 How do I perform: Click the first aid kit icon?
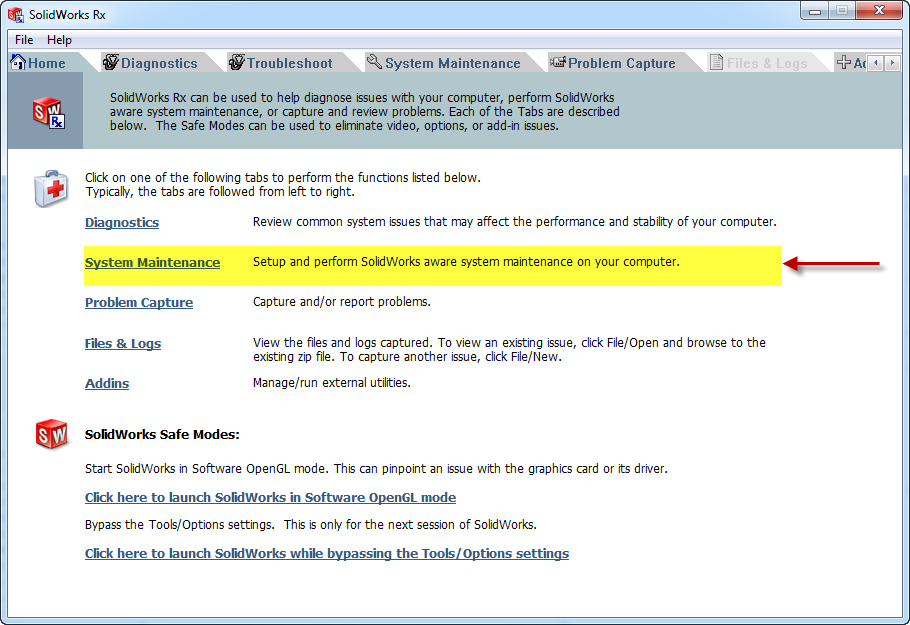51,189
